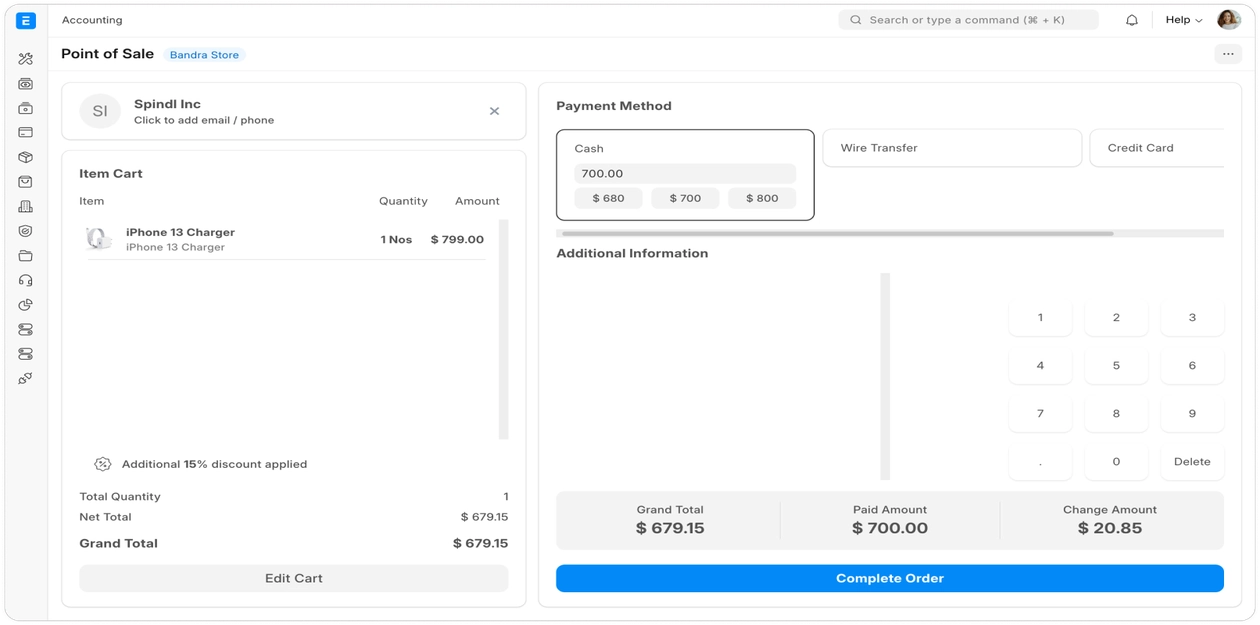Open the tools wrench icon in sidebar
The height and width of the screenshot is (625, 1260).
[x=26, y=59]
